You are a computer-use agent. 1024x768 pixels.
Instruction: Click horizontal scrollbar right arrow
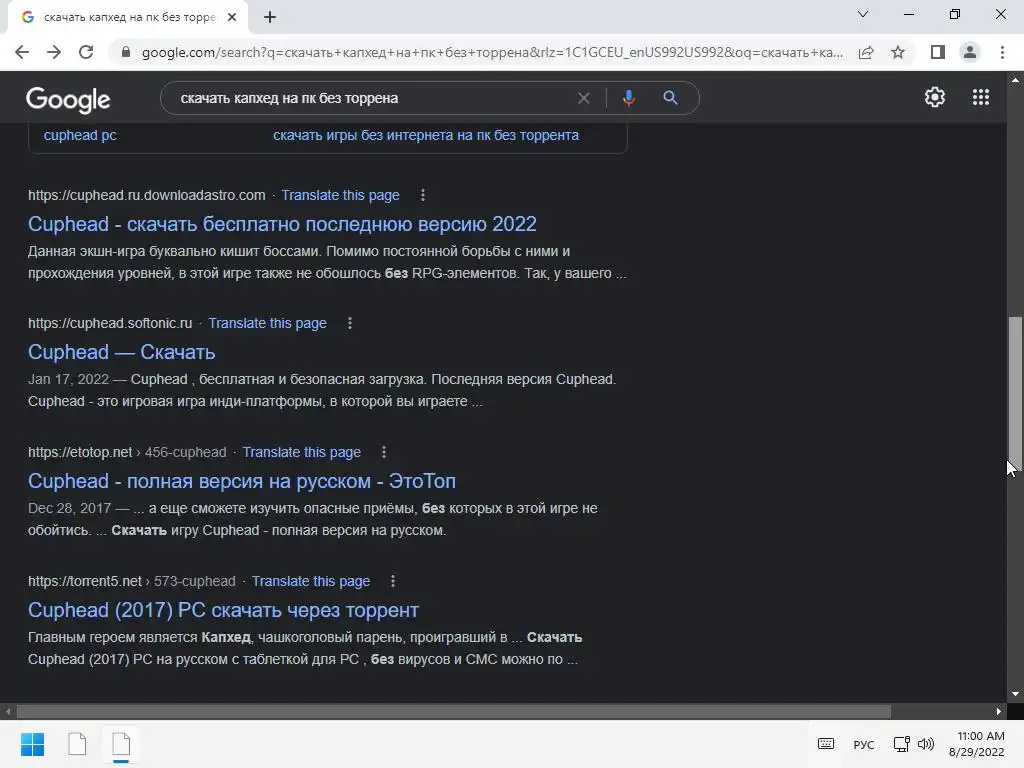click(999, 711)
